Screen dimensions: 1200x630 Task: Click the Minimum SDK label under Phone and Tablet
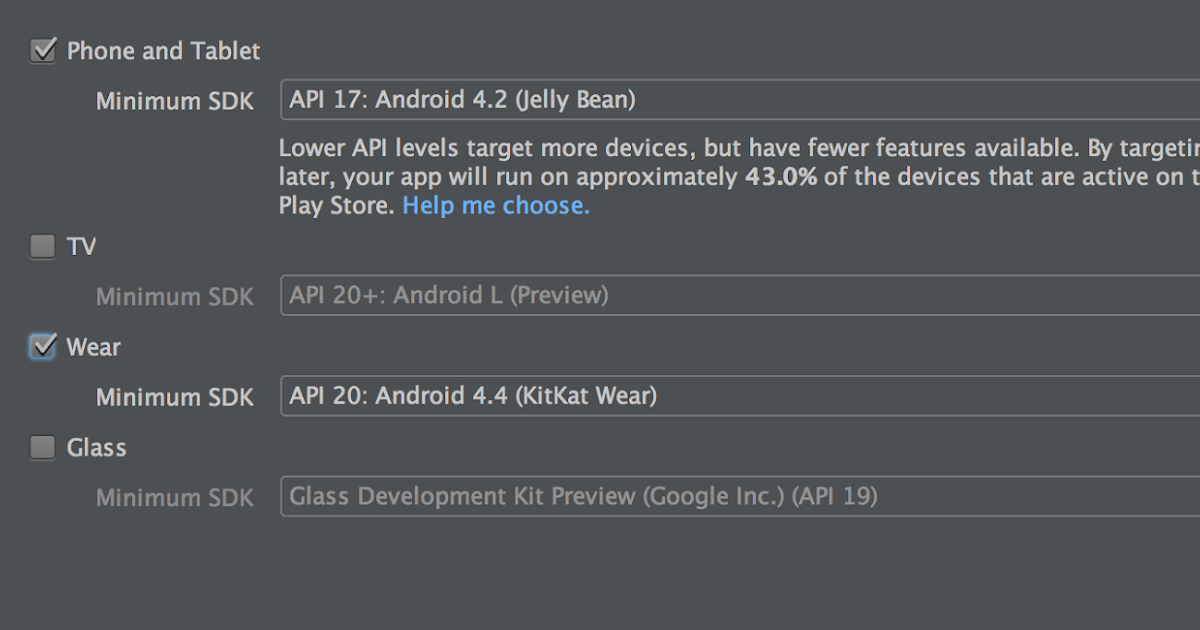coord(174,101)
